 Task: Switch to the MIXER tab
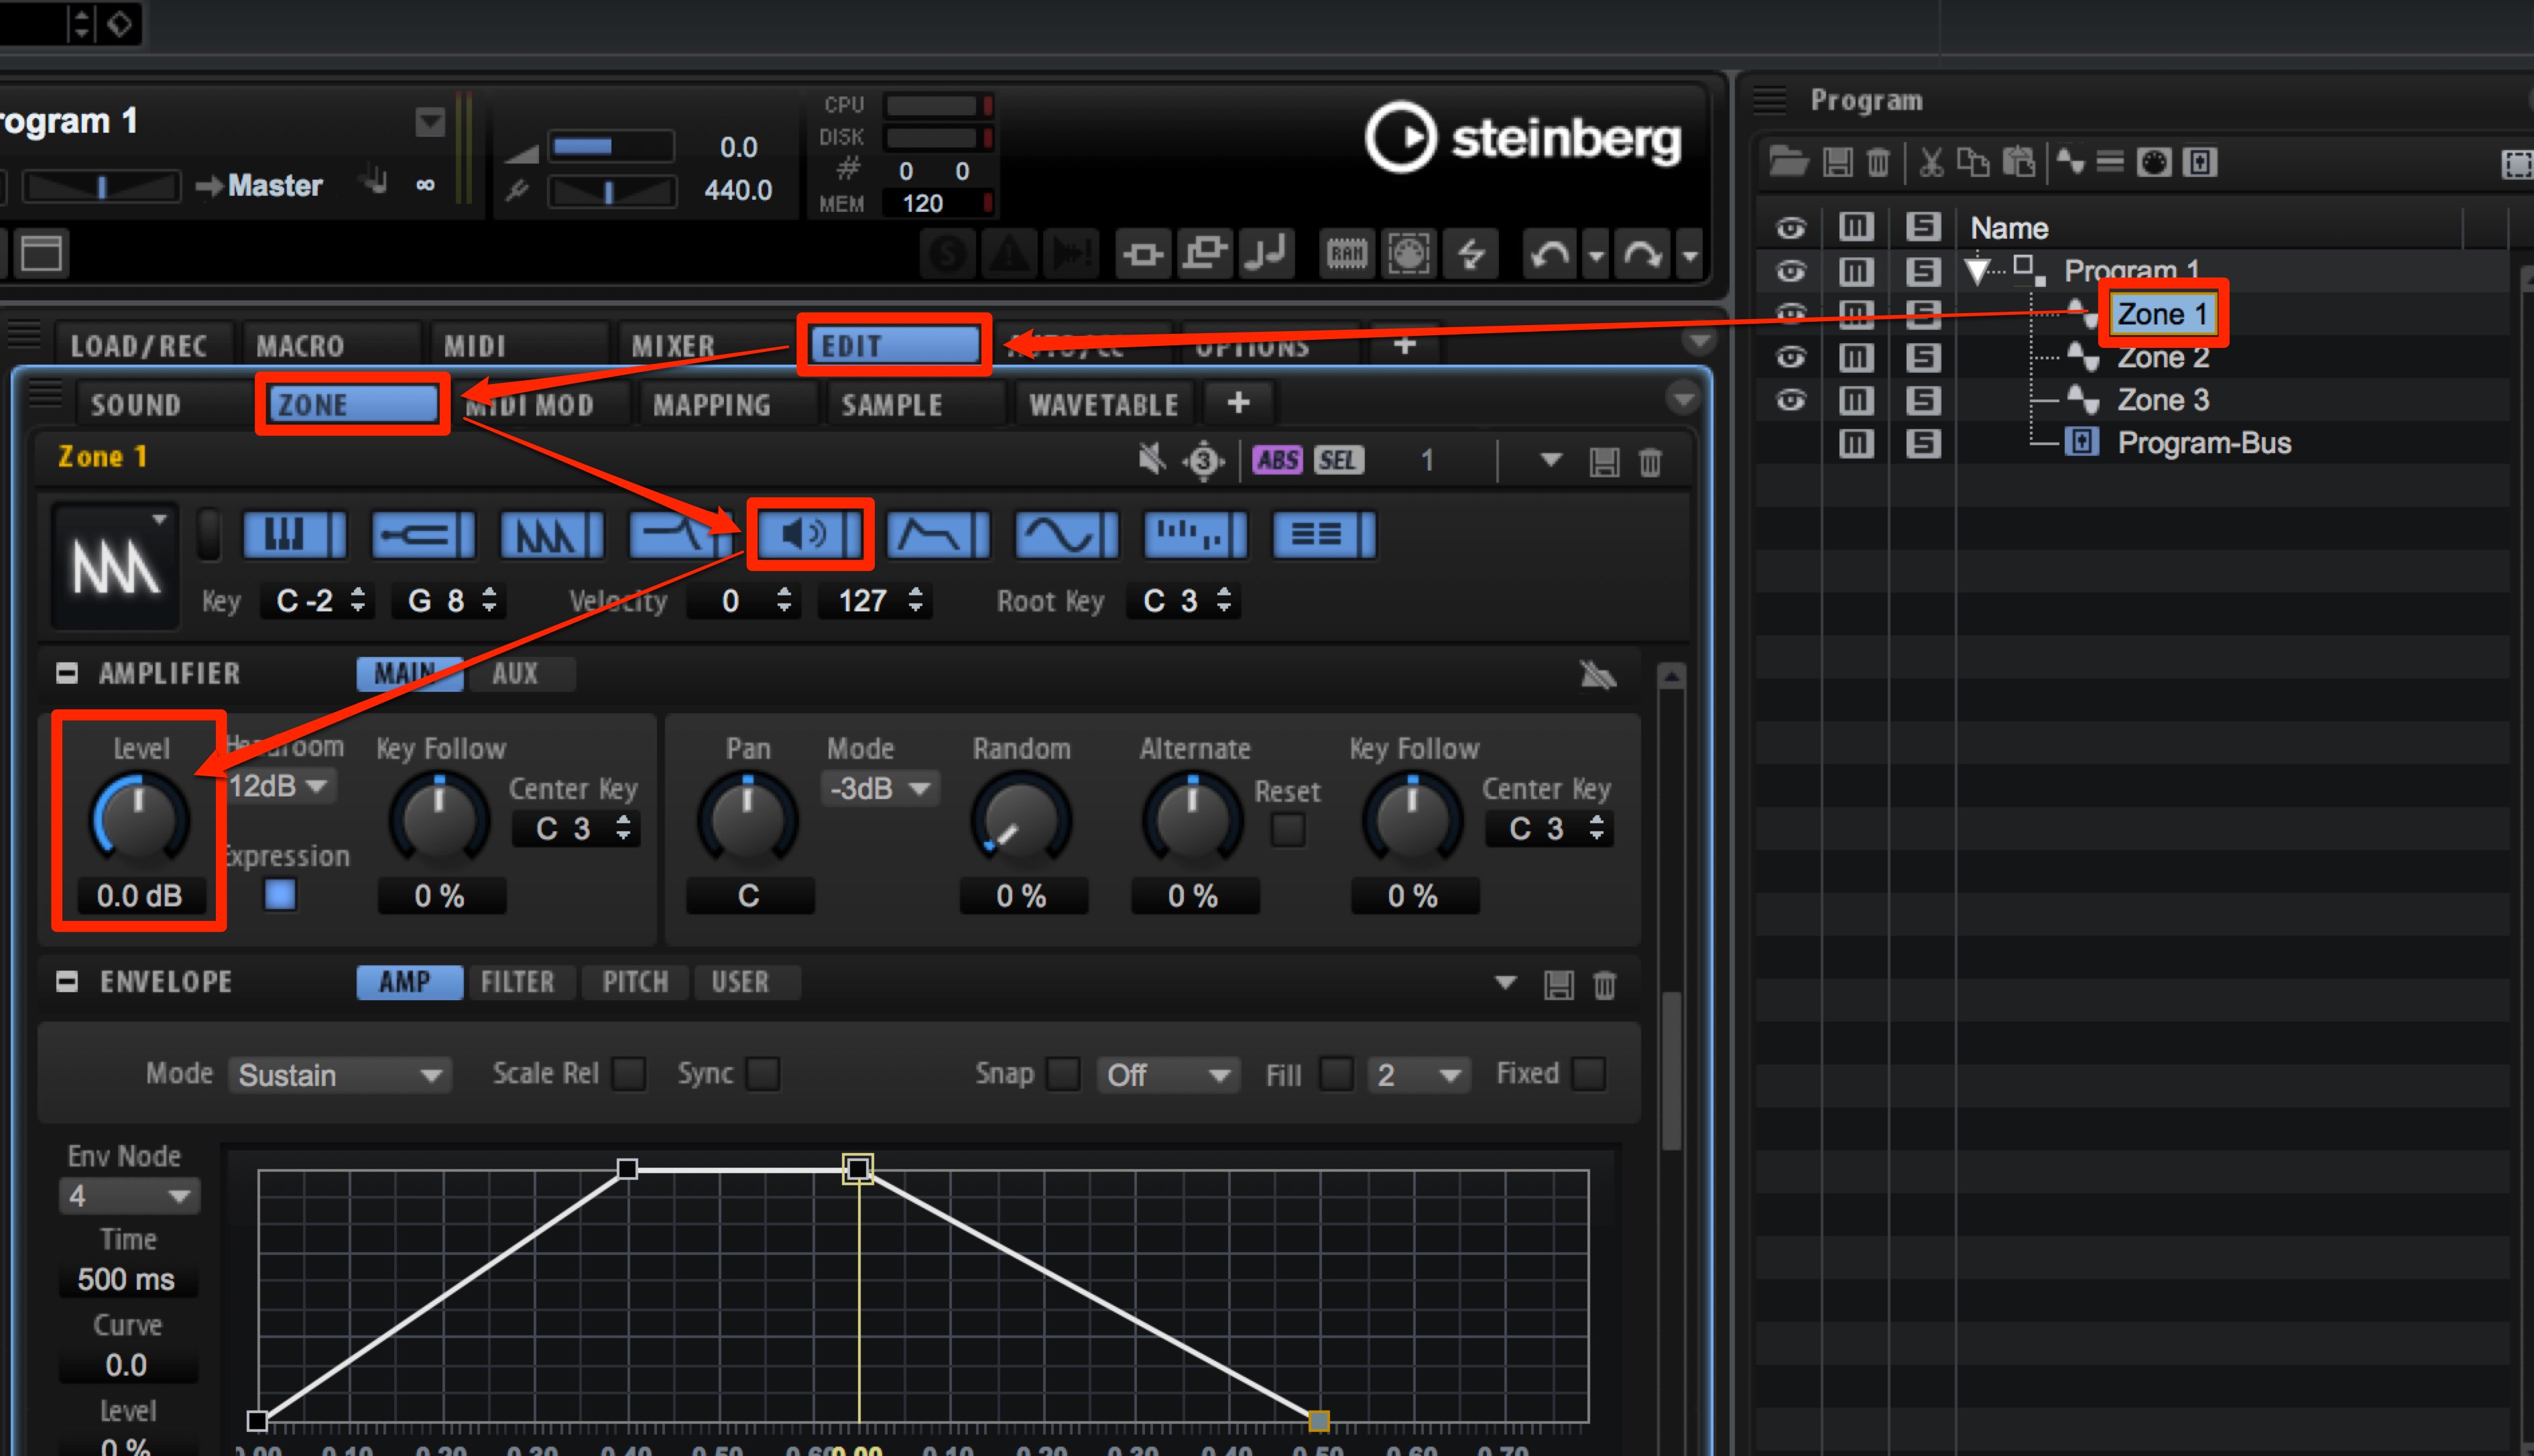673,346
